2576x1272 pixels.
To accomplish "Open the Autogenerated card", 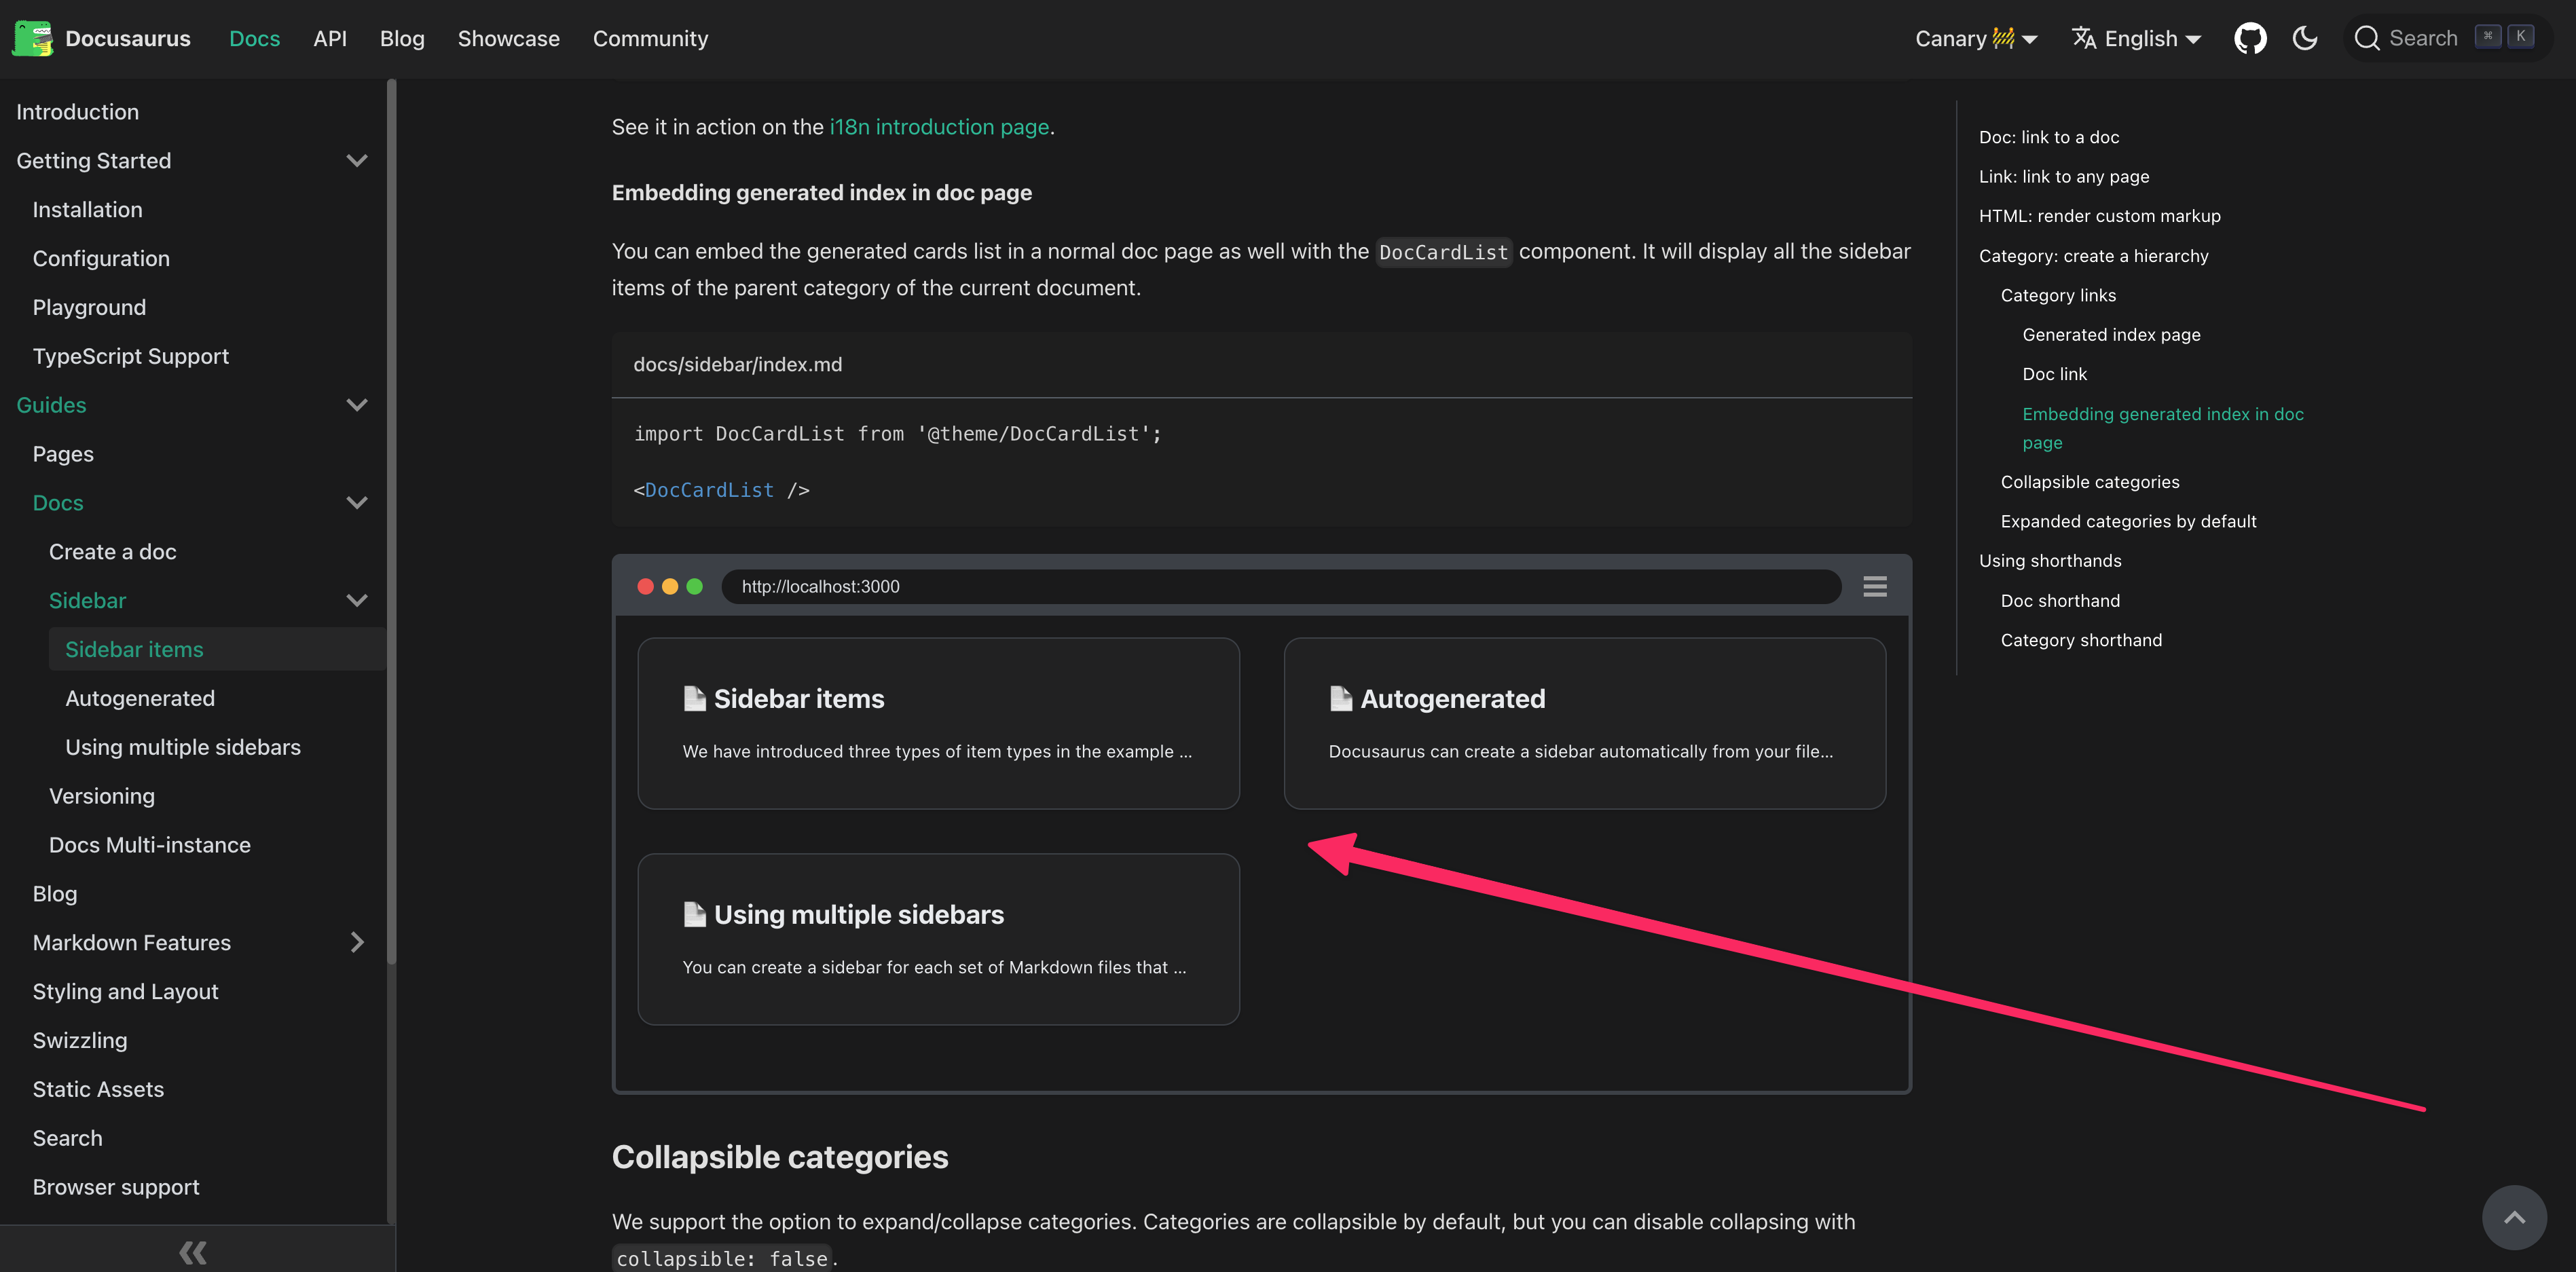I will pyautogui.click(x=1585, y=724).
